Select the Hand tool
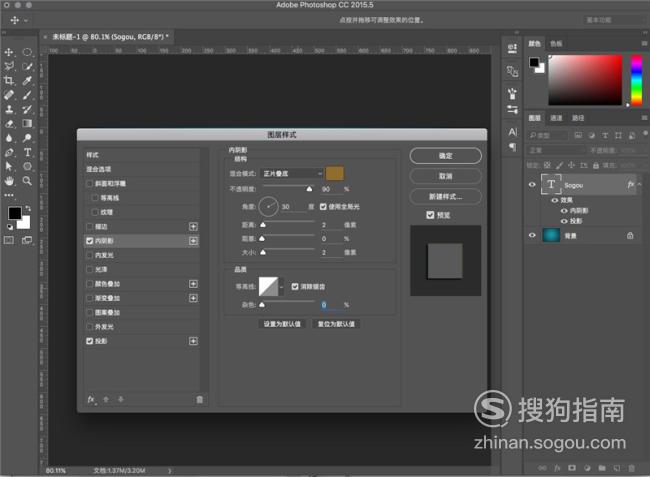The width and height of the screenshot is (650, 477). 9,181
